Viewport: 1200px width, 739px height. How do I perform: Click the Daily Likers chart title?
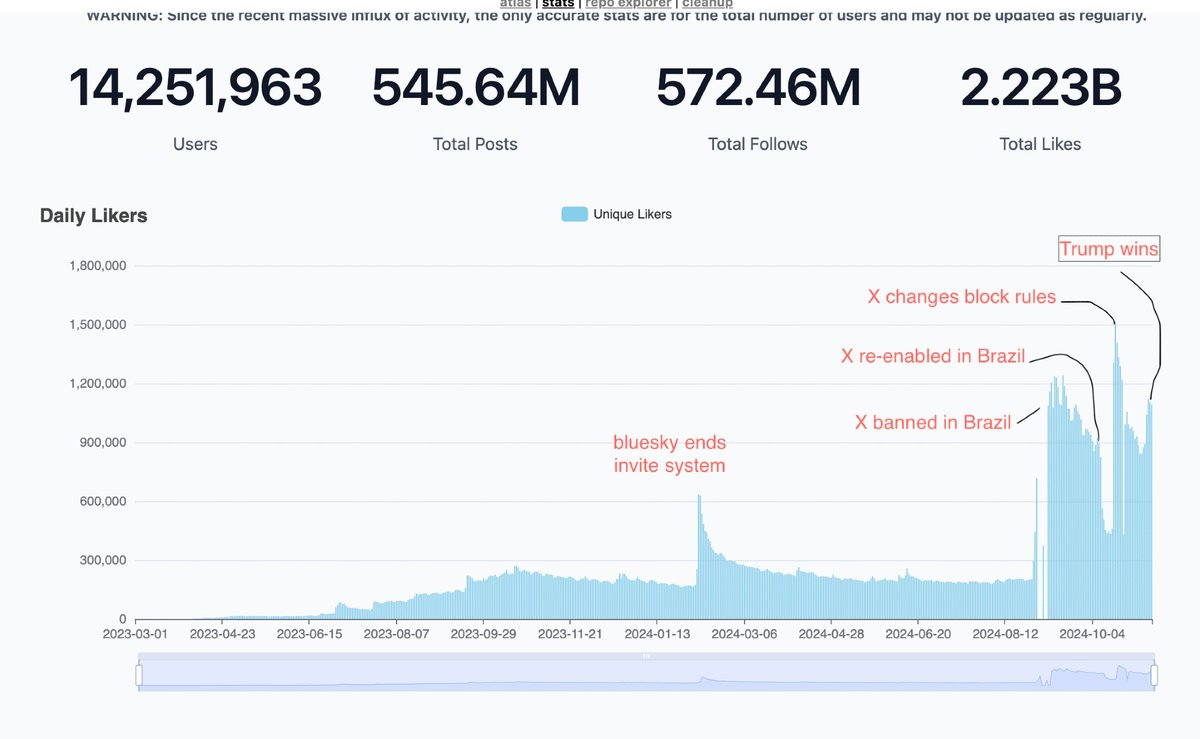coord(93,216)
